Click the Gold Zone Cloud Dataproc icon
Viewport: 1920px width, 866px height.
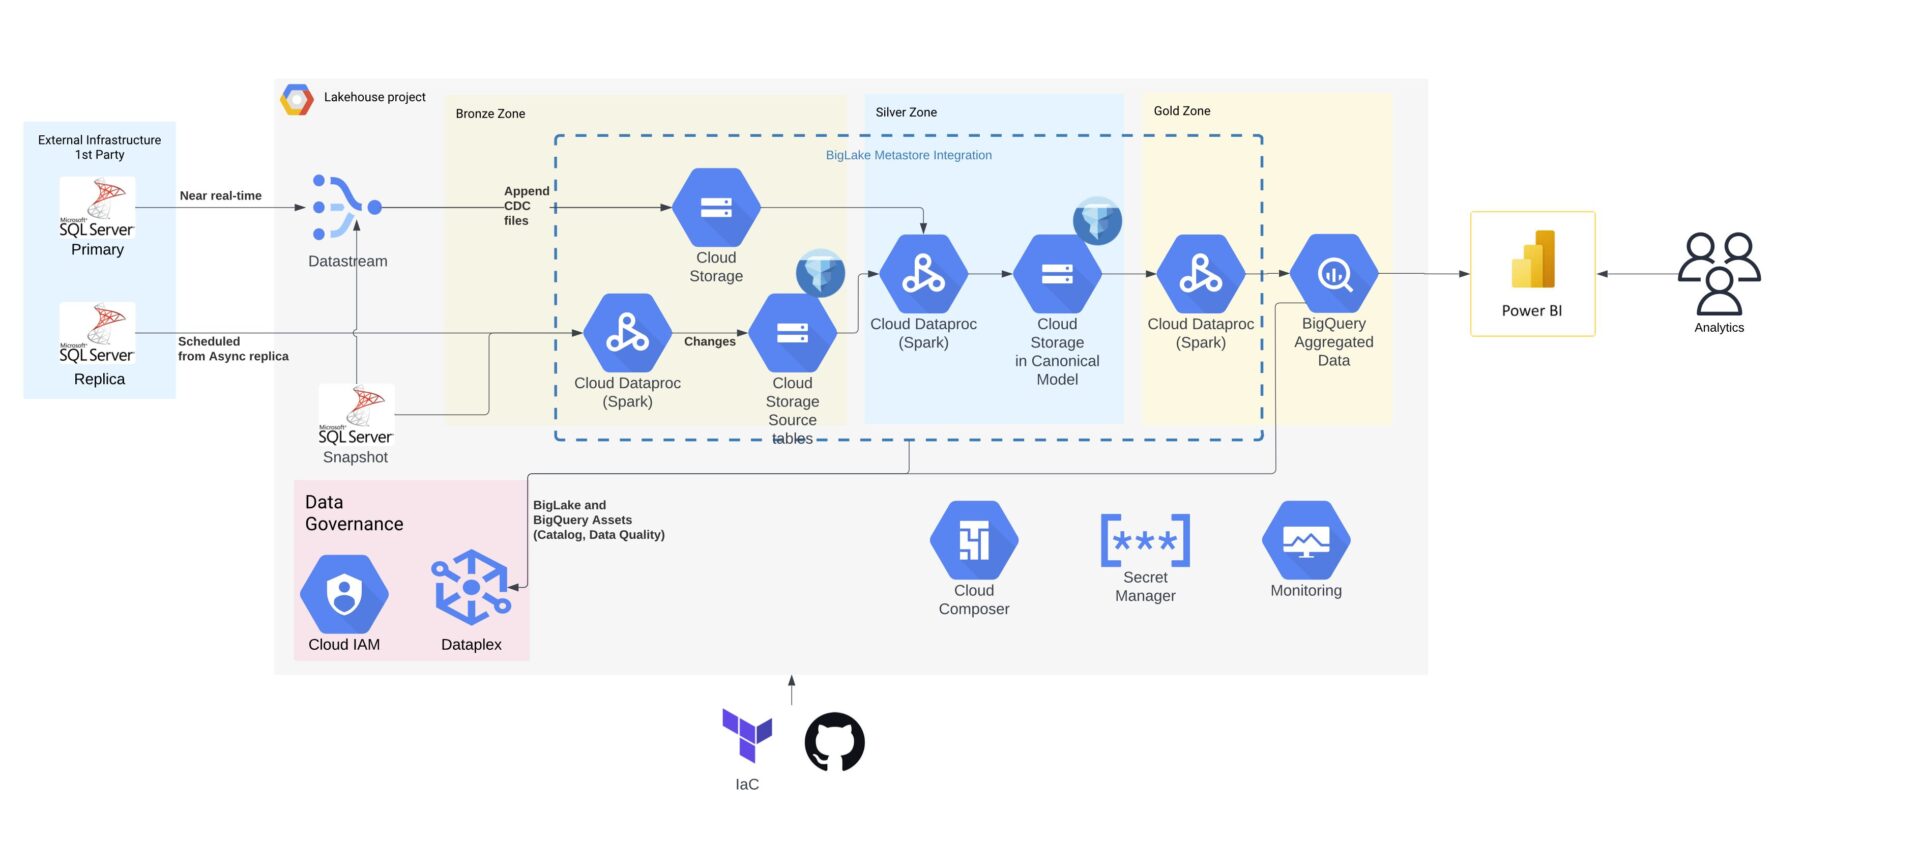(x=1200, y=273)
